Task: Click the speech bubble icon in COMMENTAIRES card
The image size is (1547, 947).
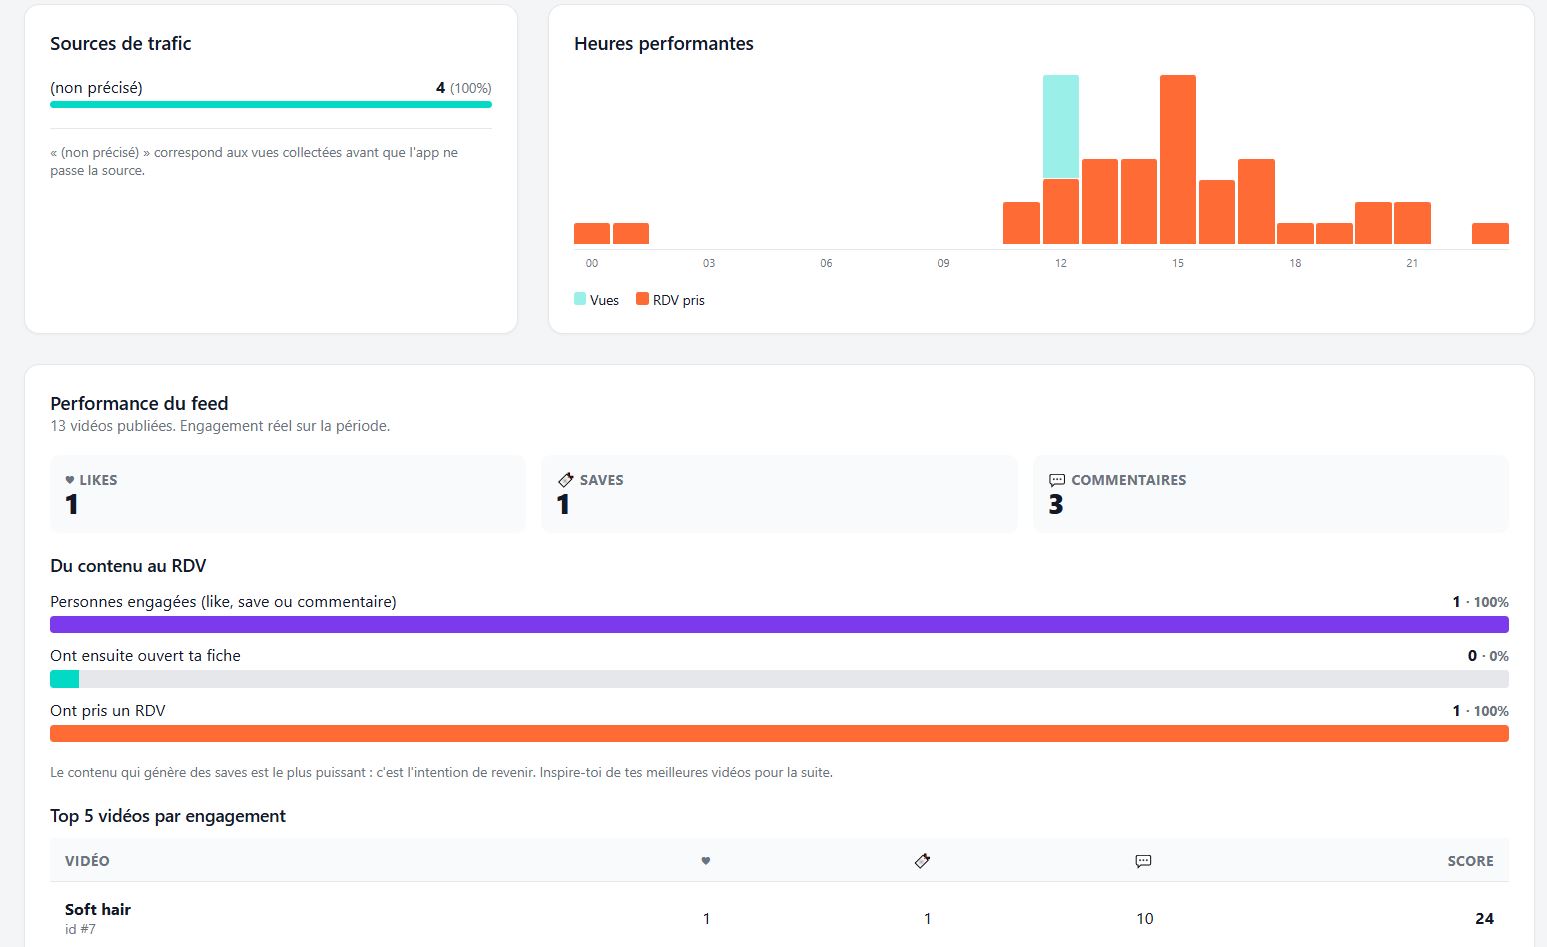Action: click(1057, 480)
